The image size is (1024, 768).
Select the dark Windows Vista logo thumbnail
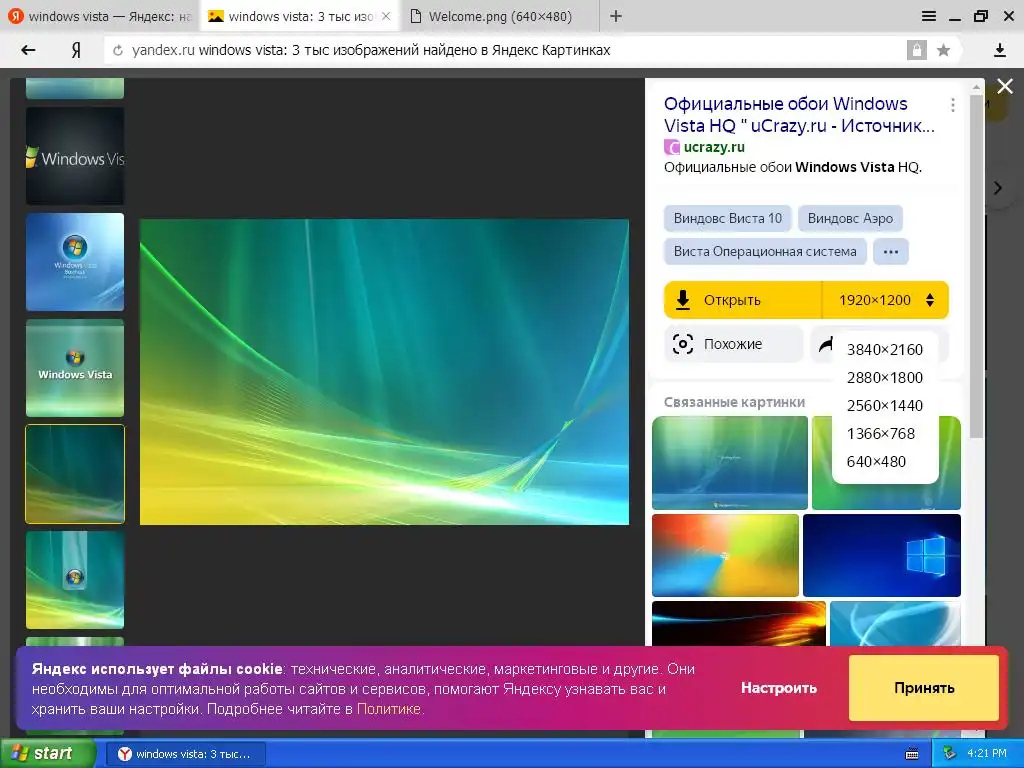tap(74, 156)
